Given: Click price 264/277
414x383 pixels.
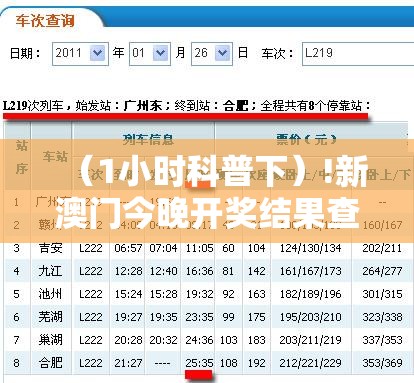Looking at the screenshot, I should [382, 271].
